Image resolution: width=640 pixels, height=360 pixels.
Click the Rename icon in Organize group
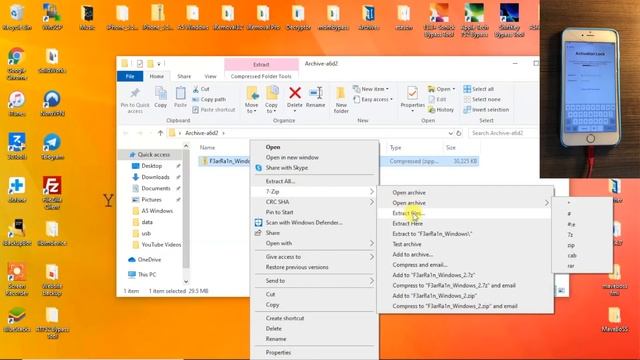pyautogui.click(x=316, y=93)
